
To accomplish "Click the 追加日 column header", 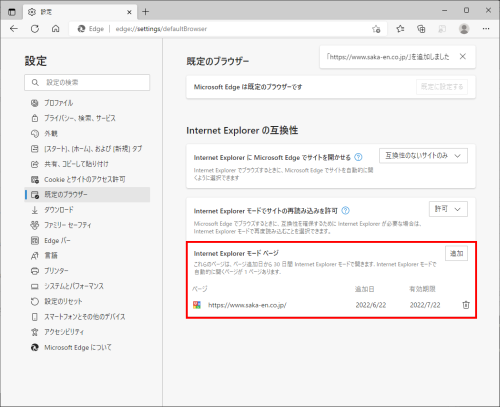I will 364,289.
